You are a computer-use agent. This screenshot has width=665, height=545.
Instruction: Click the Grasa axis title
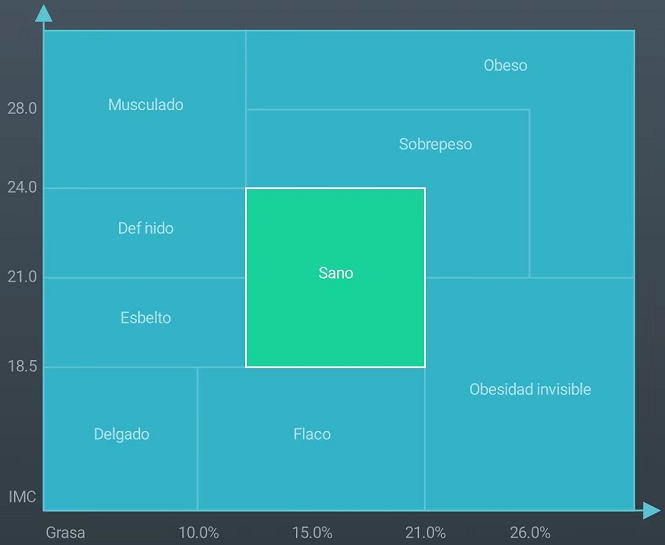[65, 532]
